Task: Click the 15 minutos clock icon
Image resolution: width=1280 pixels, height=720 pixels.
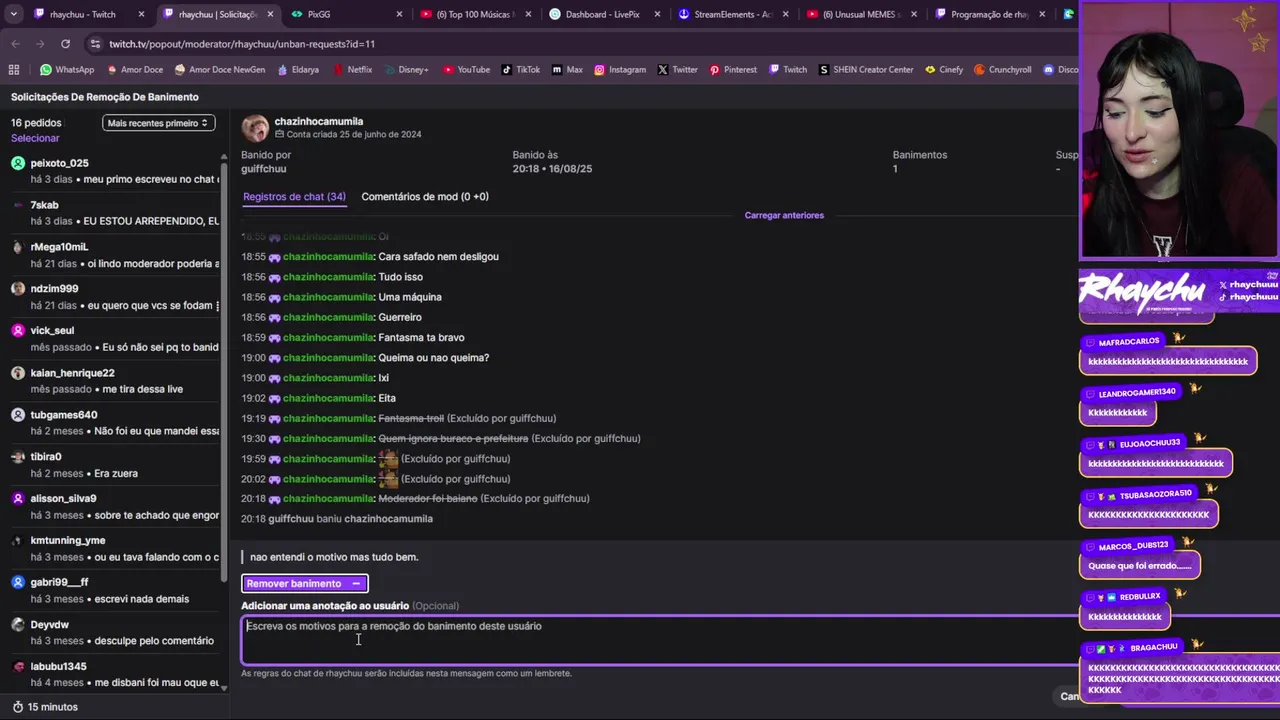Action: coord(17,707)
